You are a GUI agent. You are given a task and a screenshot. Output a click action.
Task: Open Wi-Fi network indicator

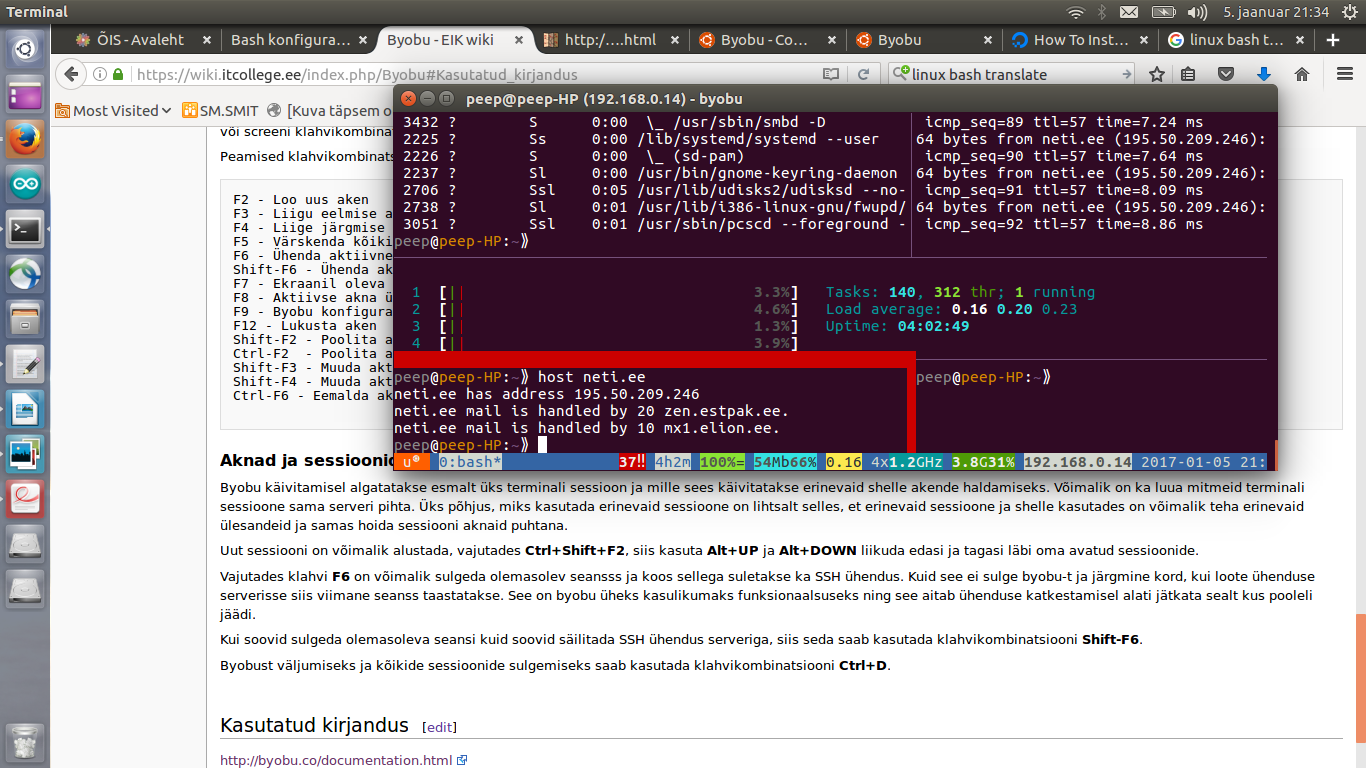pos(1076,12)
